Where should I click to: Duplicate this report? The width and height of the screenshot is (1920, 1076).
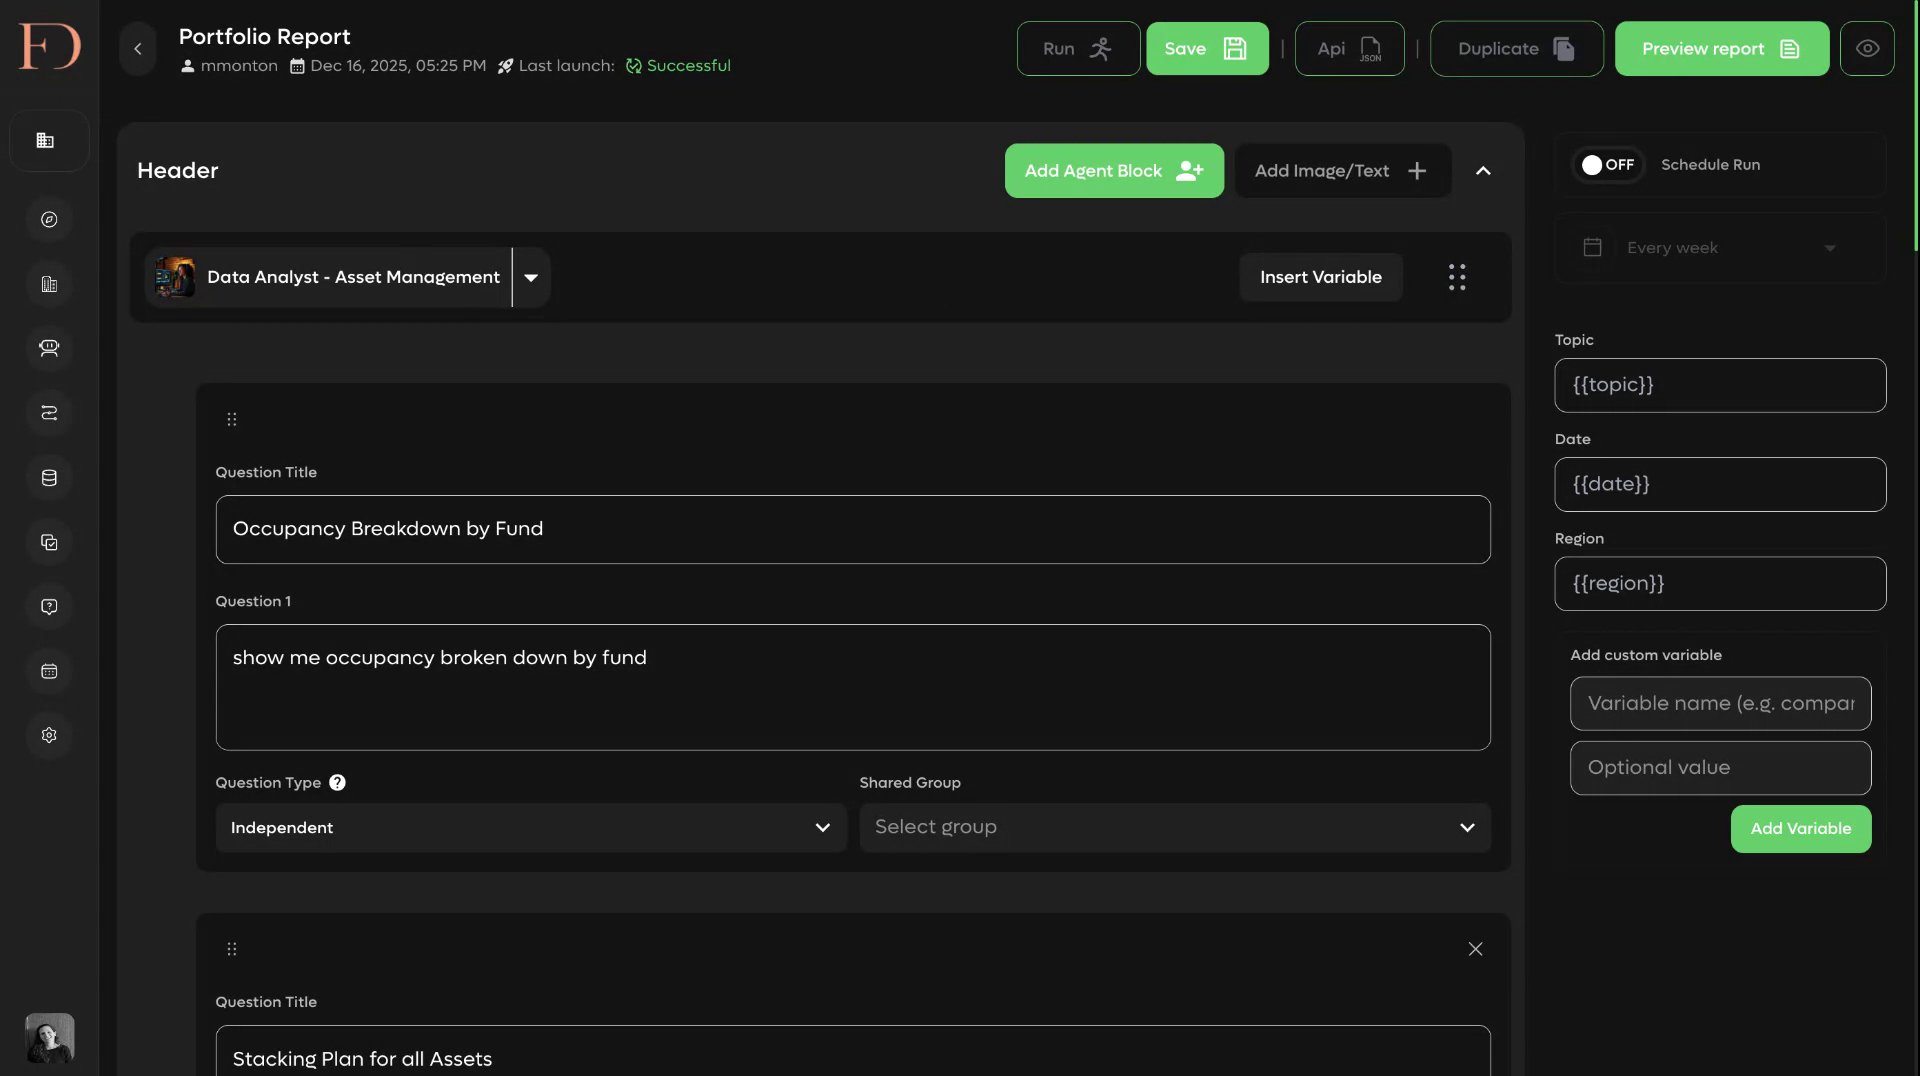(x=1516, y=49)
